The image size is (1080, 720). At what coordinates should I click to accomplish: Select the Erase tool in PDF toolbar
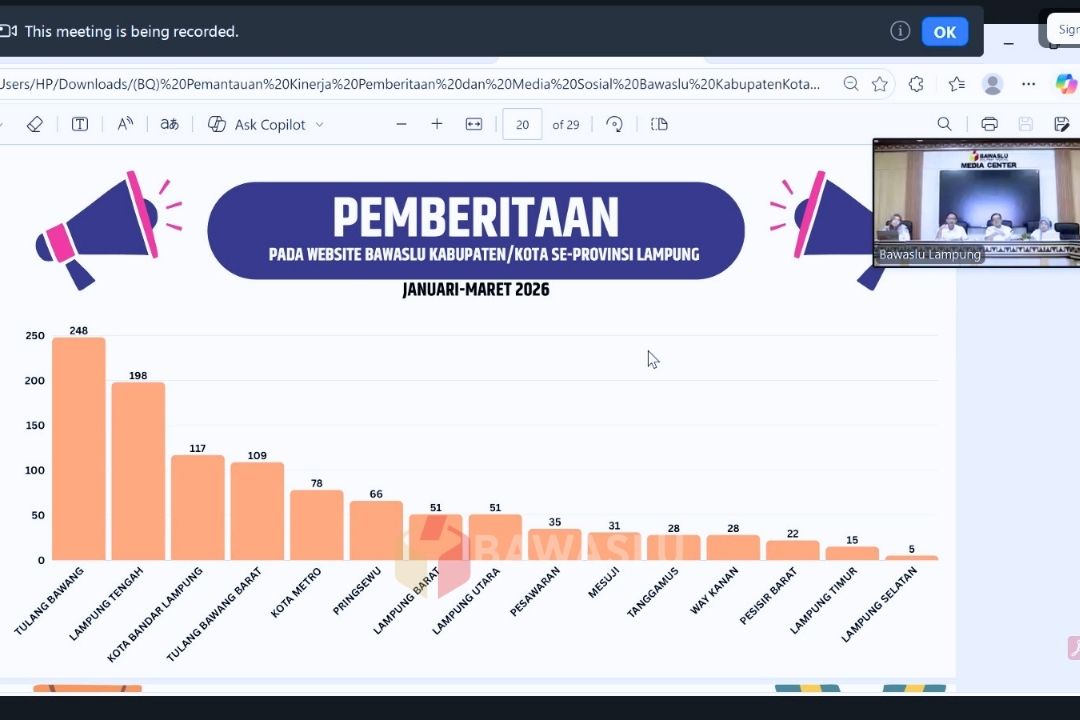click(x=34, y=124)
